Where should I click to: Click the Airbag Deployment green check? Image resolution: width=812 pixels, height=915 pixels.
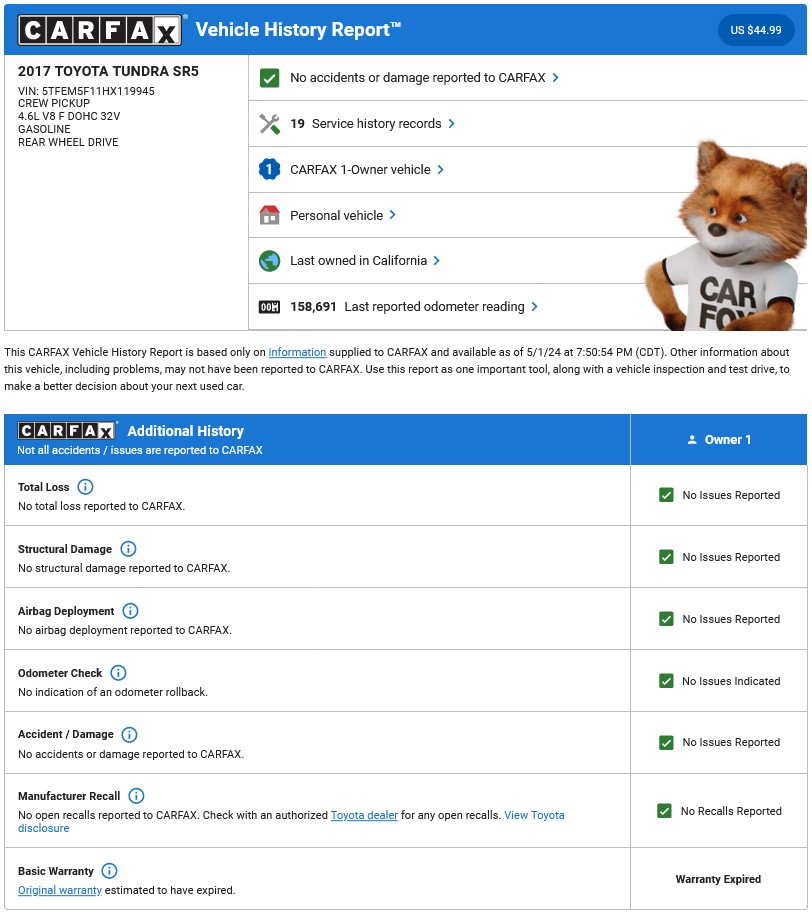point(666,619)
